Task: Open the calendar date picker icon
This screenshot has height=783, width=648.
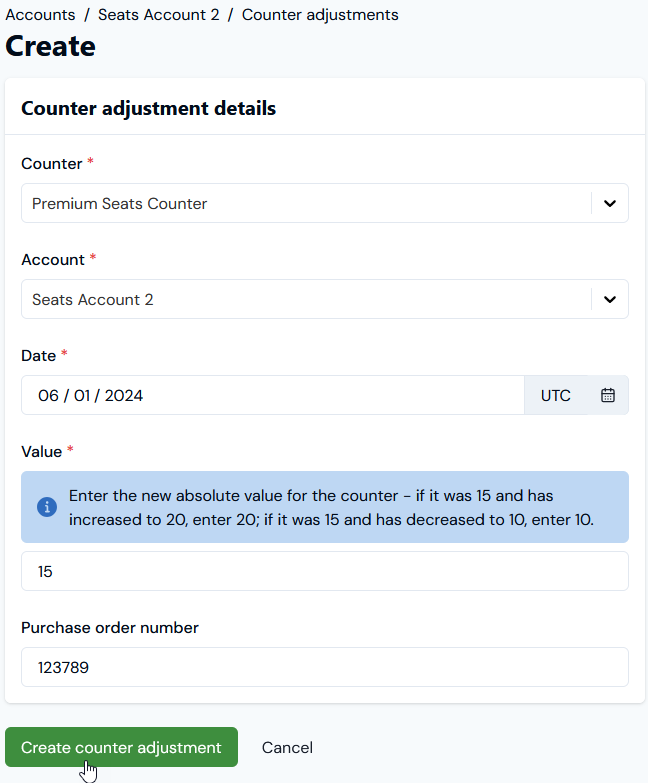Action: pyautogui.click(x=608, y=395)
